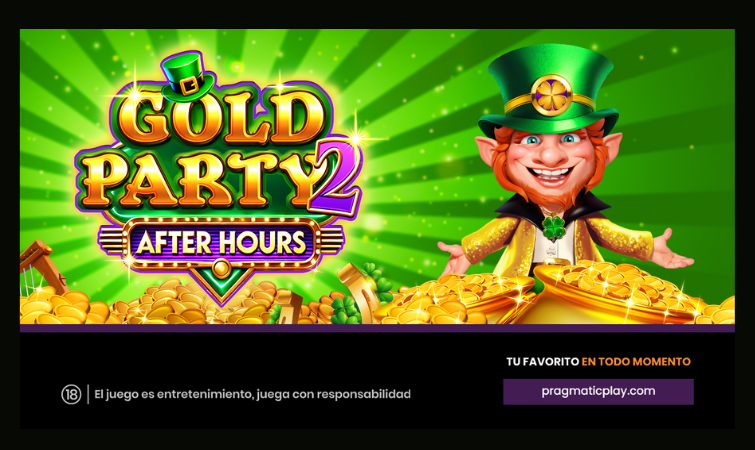
Task: Click the gold clover emblem on the hat
Action: pos(551,95)
